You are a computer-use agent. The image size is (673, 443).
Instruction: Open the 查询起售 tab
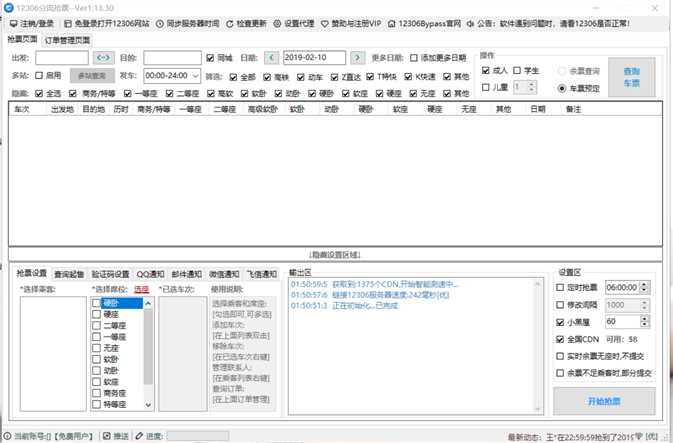tap(69, 274)
